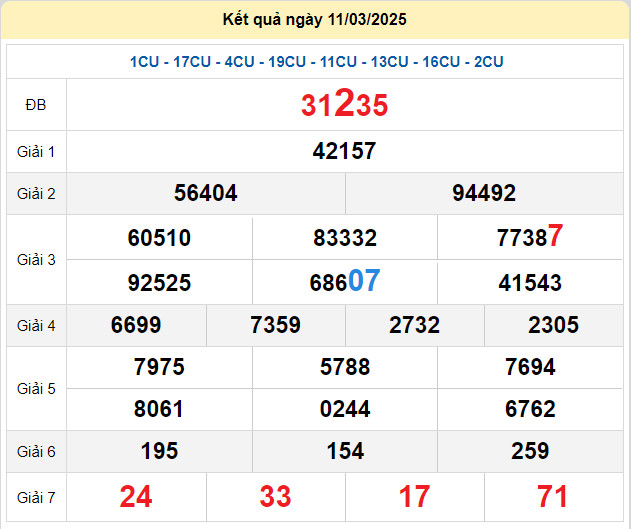Select fifth prize number 0244

[x=345, y=409]
